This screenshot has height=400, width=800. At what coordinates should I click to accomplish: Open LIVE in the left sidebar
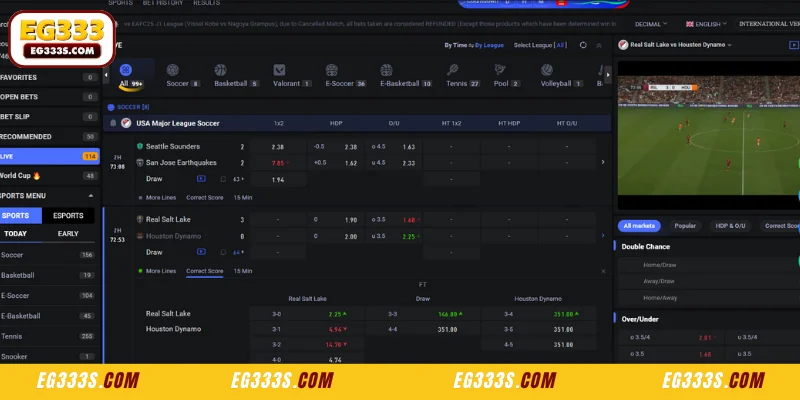(49, 156)
